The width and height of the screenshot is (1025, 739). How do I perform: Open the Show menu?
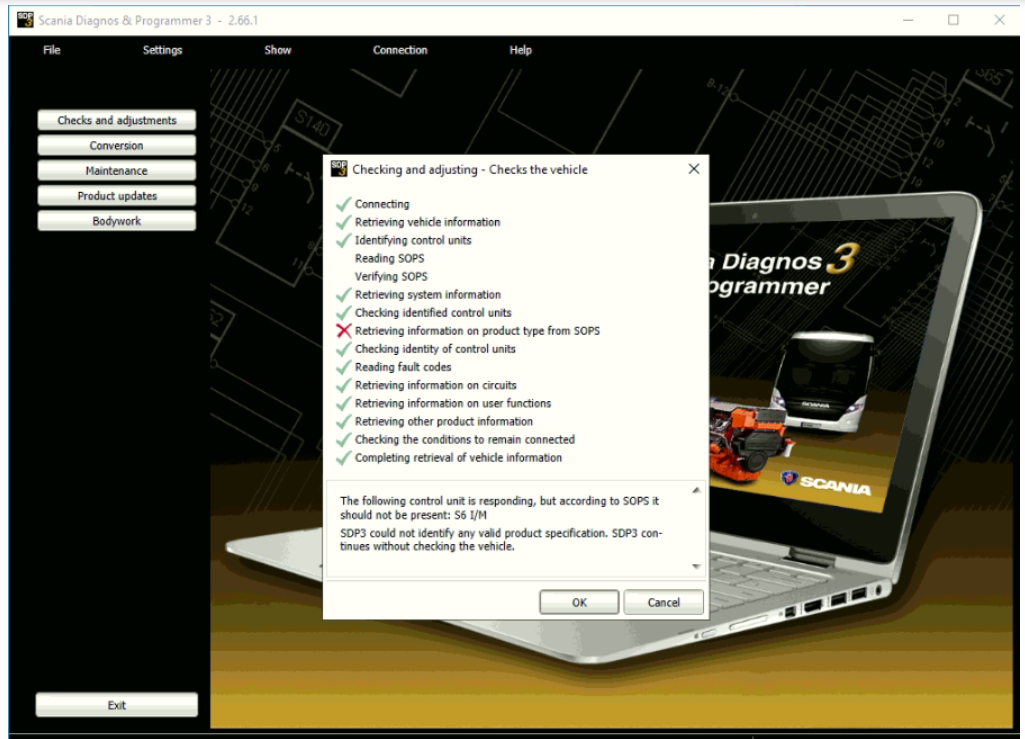(x=277, y=50)
